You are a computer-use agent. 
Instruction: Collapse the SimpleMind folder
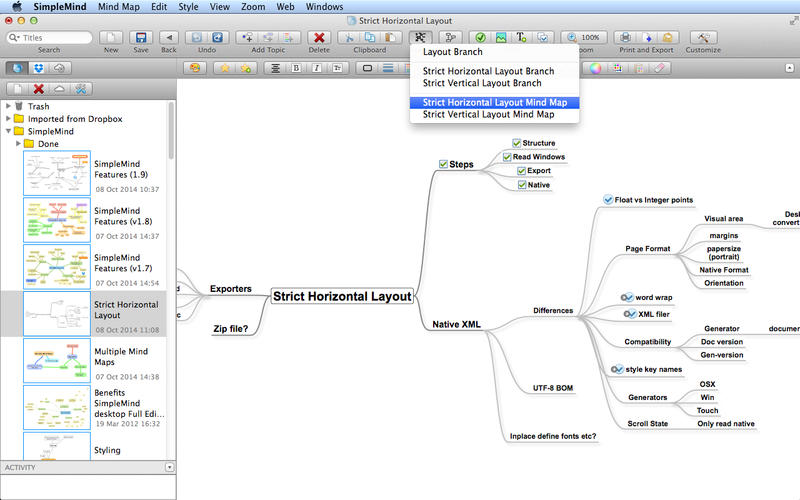coord(9,131)
